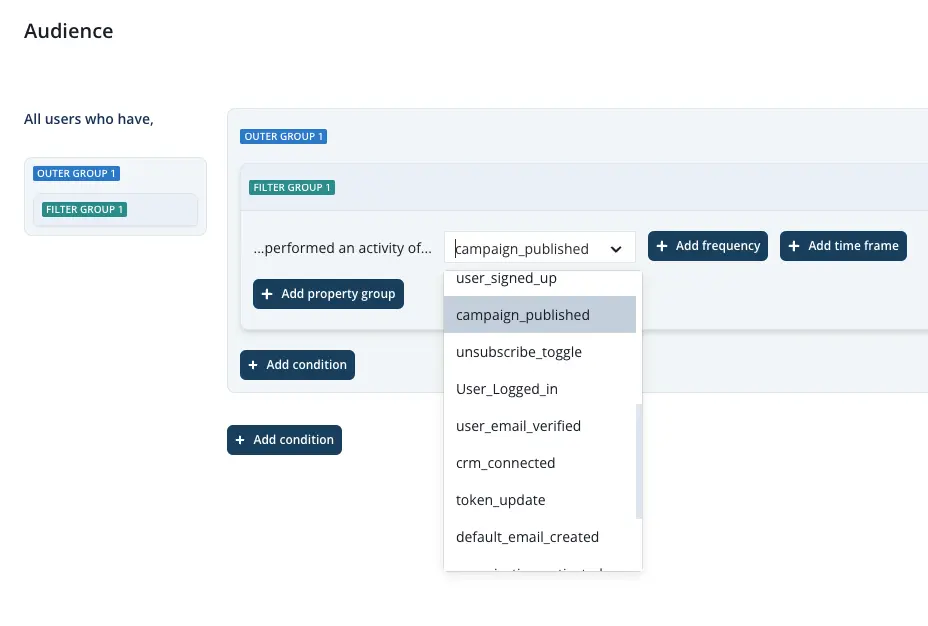Click plus icon on inner Add condition
928x626 pixels.
pyautogui.click(x=253, y=365)
